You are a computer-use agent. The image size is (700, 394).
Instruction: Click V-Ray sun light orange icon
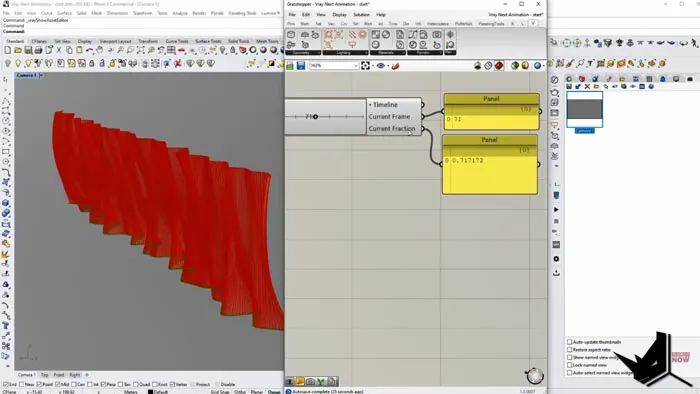362,34
